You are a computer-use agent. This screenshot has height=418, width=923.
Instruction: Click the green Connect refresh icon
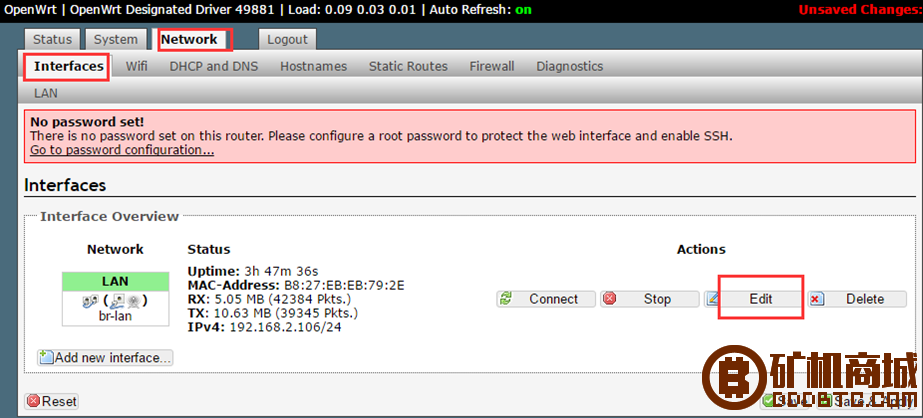(505, 299)
